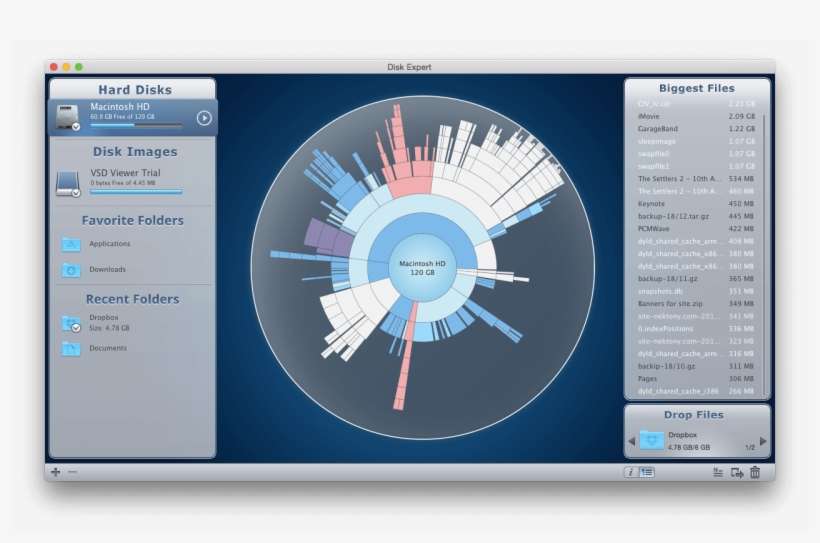The width and height of the screenshot is (820, 543).
Task: Click the Macintosh HD center of sunburst chart
Action: [422, 268]
